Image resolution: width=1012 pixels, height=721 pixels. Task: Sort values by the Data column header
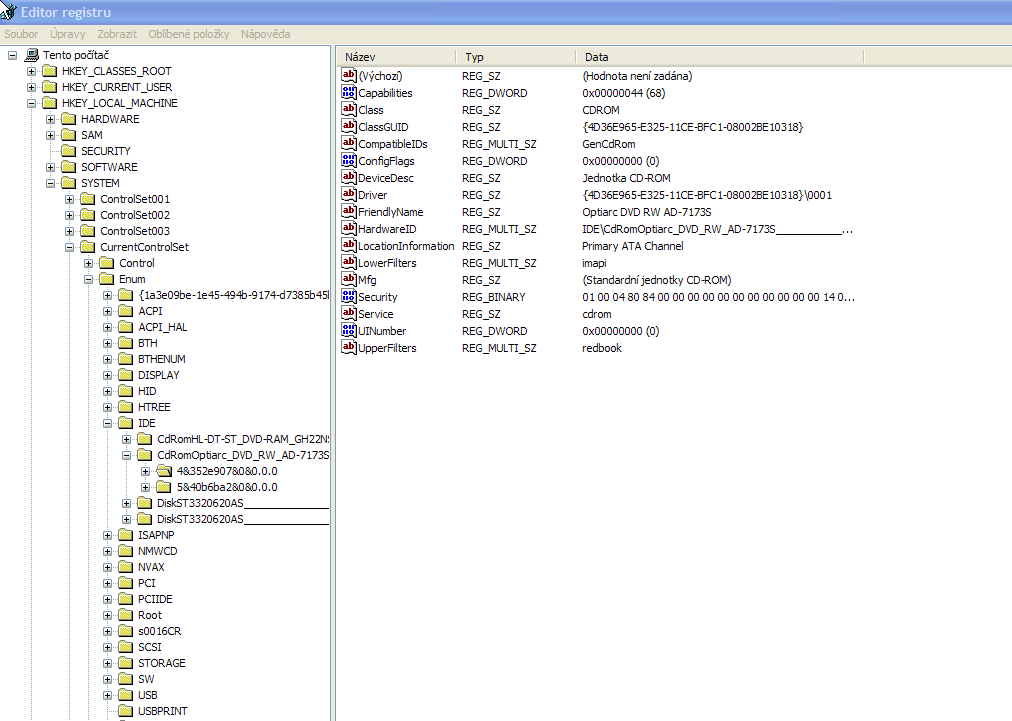pyautogui.click(x=719, y=57)
